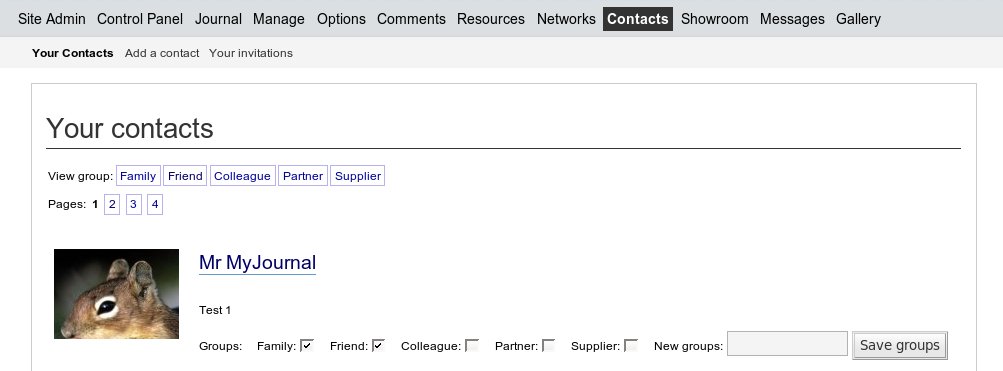The height and width of the screenshot is (371, 1003).
Task: Navigate to the Messages section
Action: pyautogui.click(x=792, y=19)
